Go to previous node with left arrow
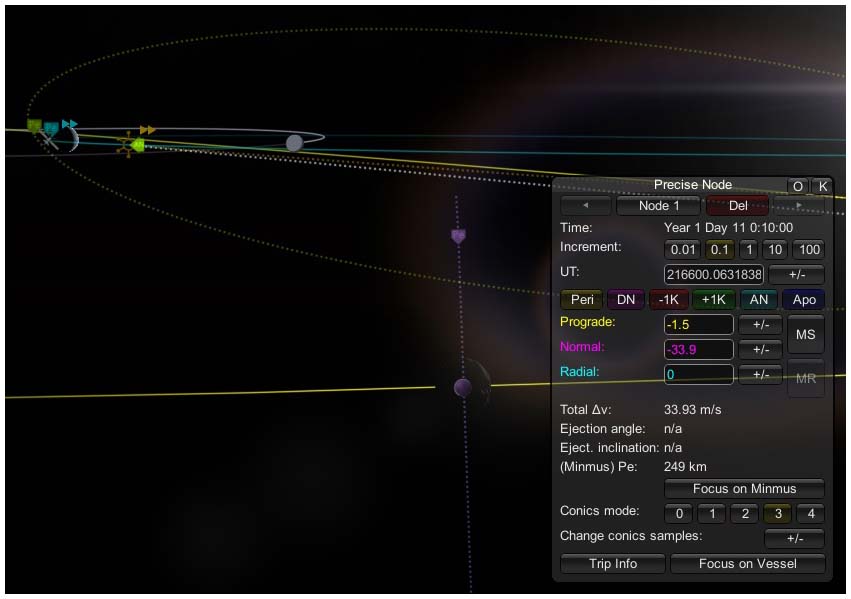 click(586, 206)
